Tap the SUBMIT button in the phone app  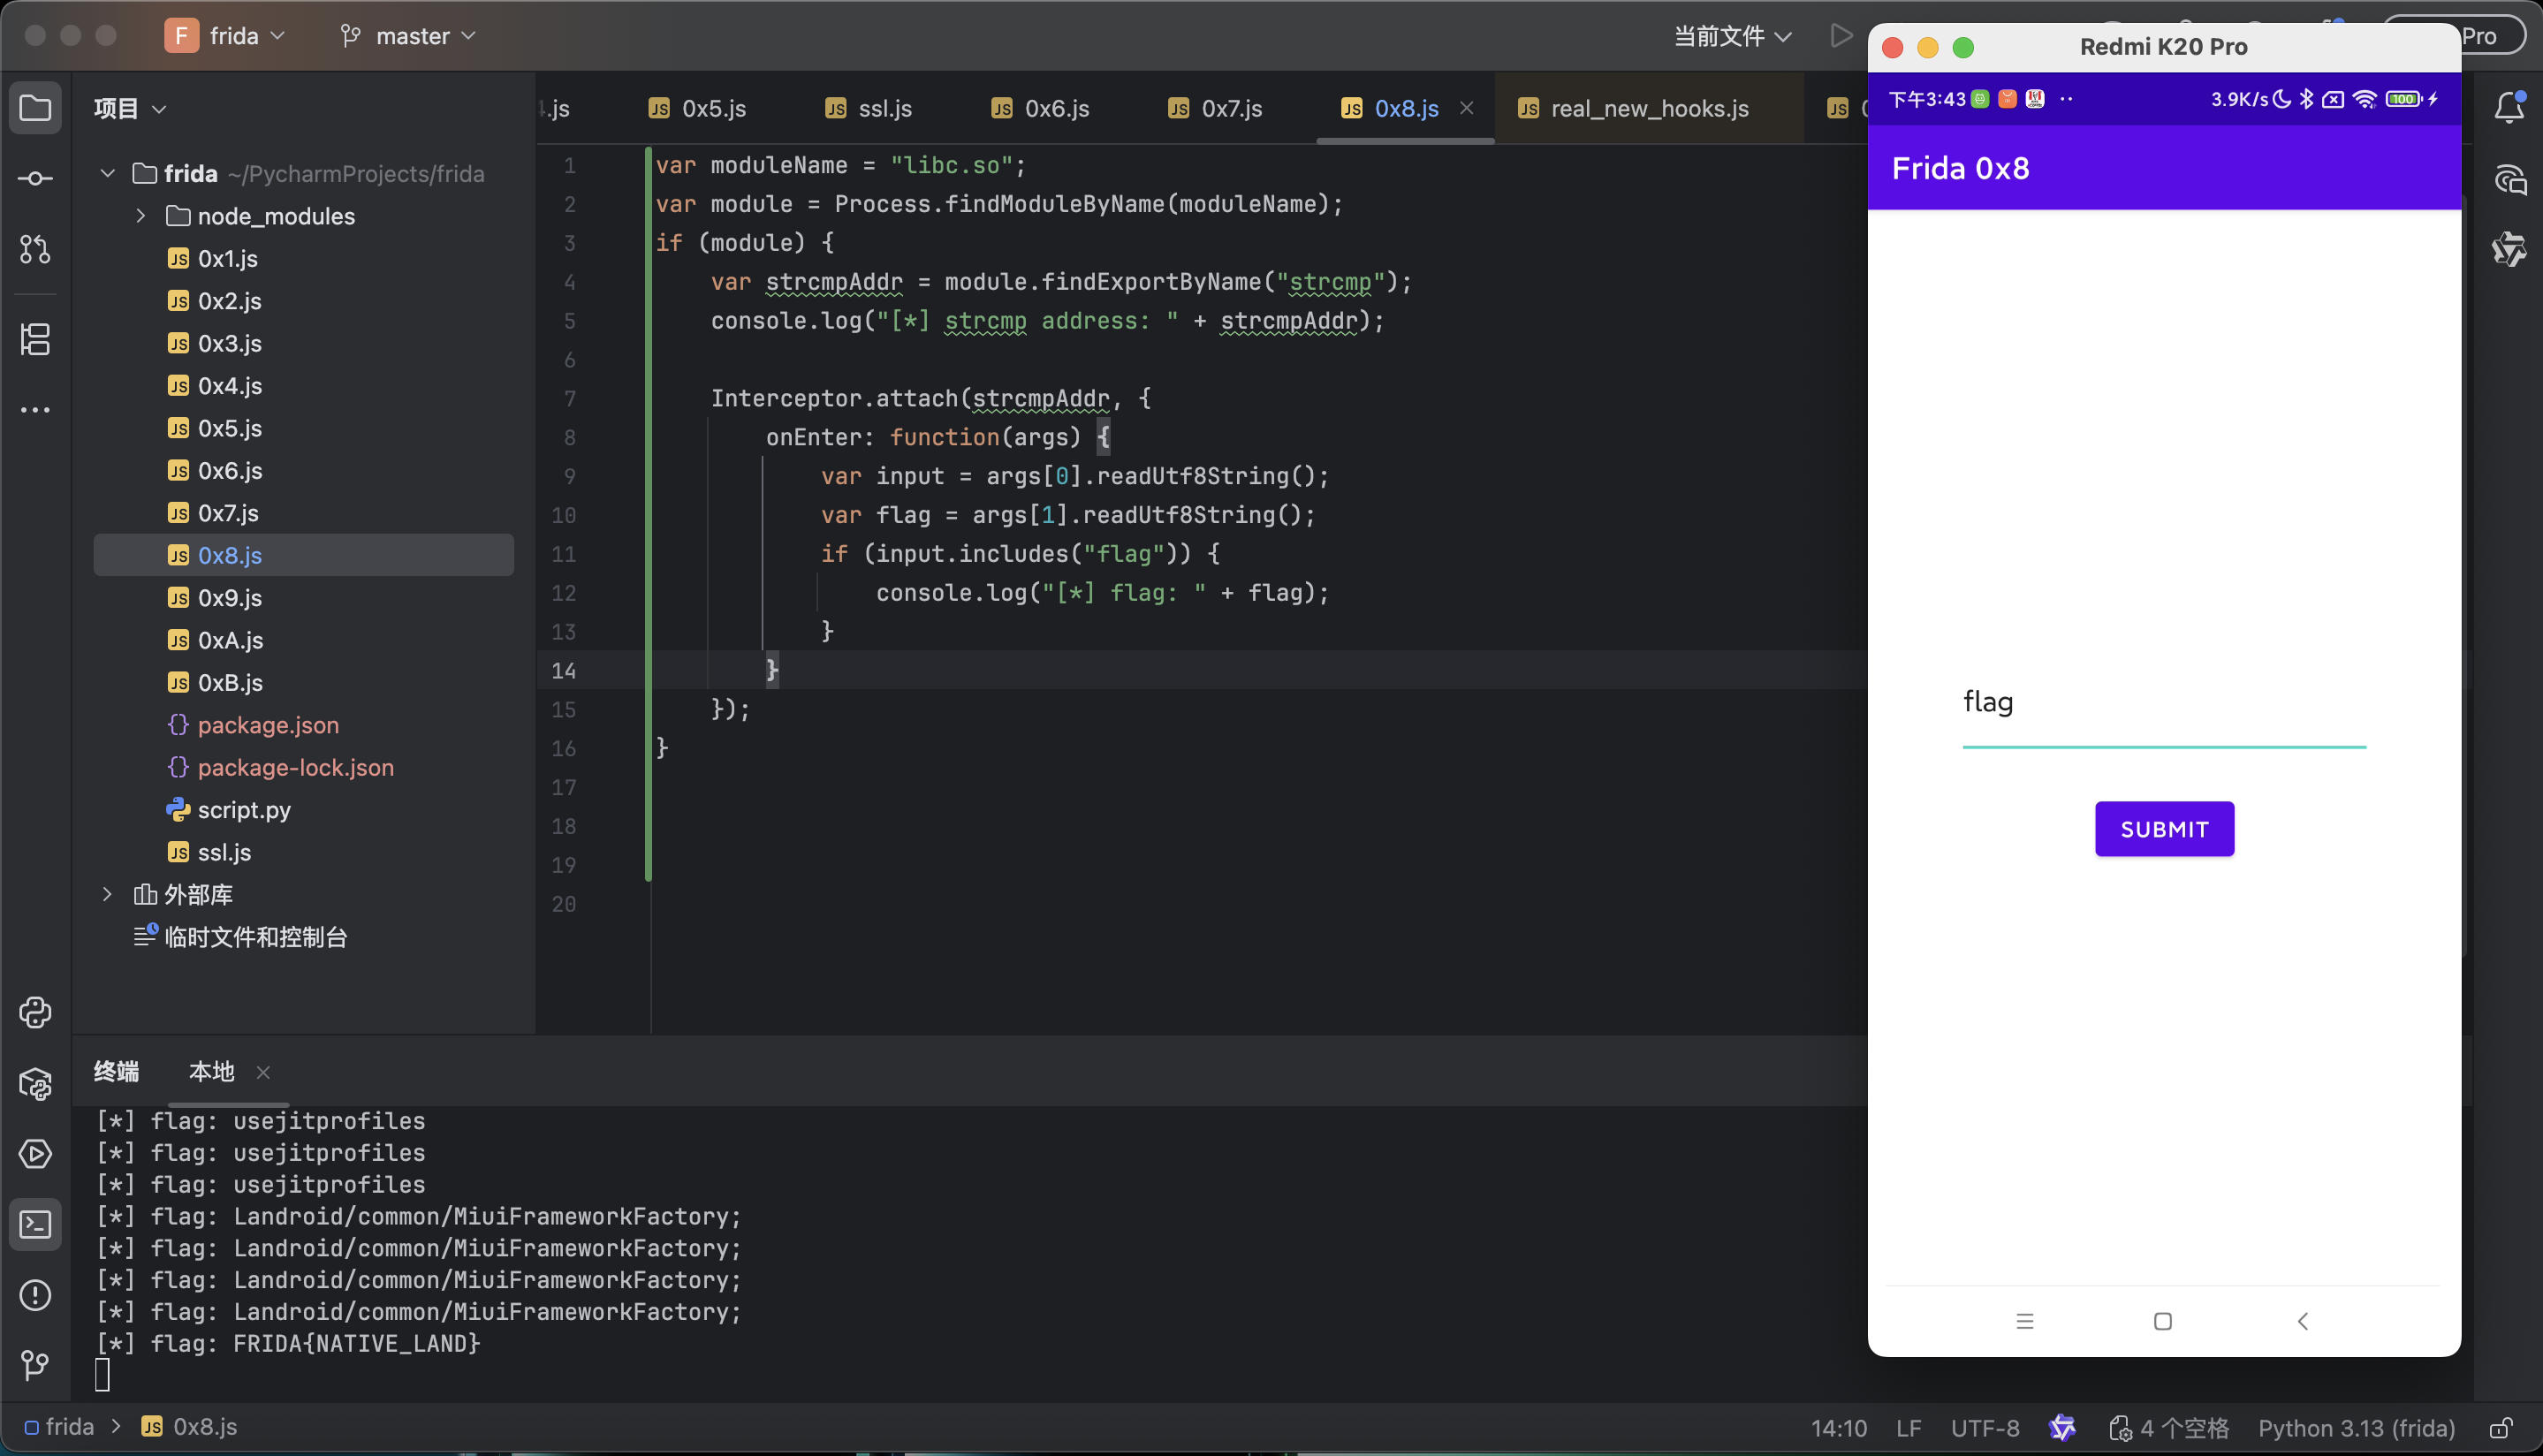click(2164, 829)
